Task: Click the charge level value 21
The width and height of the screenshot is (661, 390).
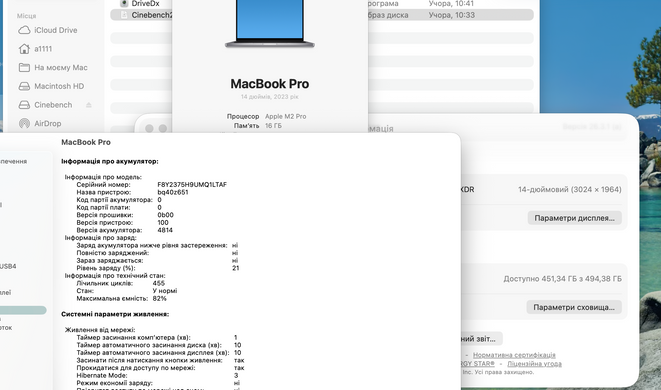Action: [x=236, y=268]
